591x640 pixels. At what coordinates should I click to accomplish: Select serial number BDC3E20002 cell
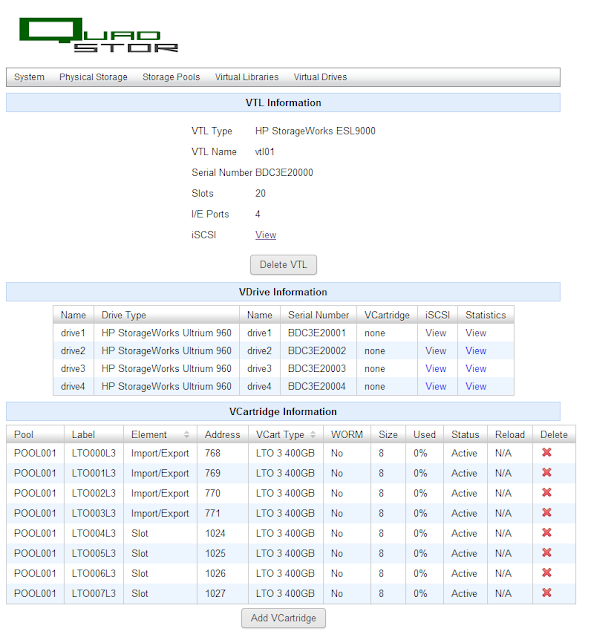tap(317, 351)
